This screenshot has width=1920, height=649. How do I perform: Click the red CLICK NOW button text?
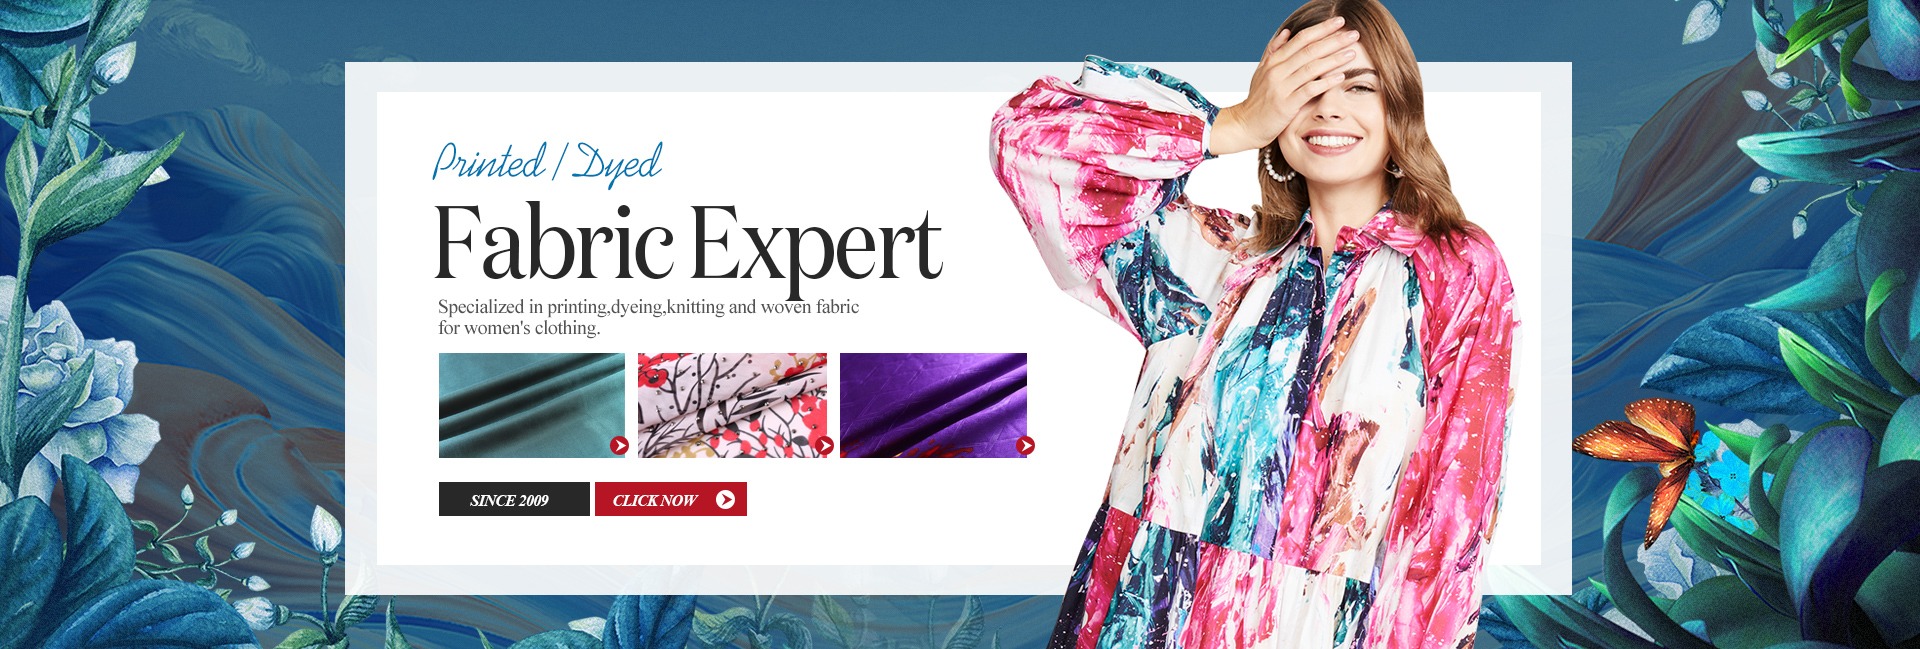point(655,500)
